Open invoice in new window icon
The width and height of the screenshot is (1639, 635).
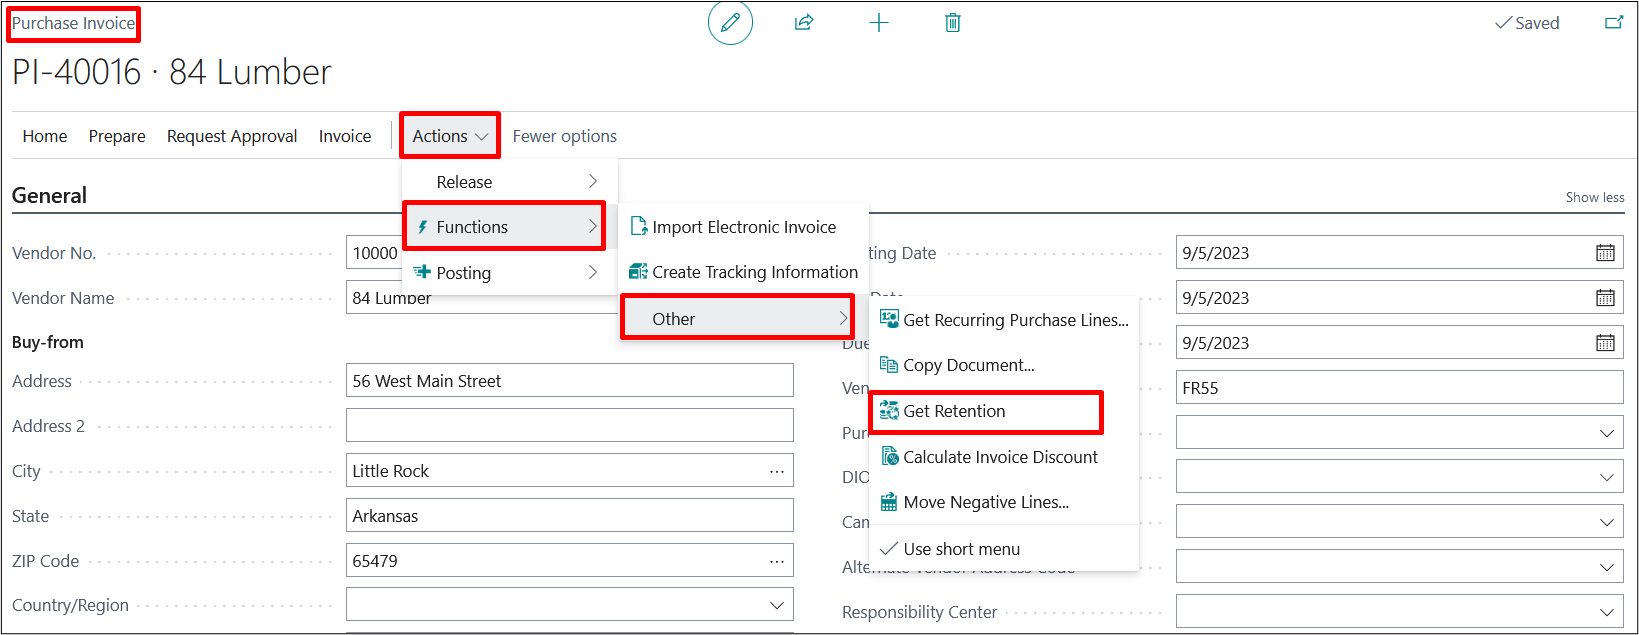tap(1613, 23)
